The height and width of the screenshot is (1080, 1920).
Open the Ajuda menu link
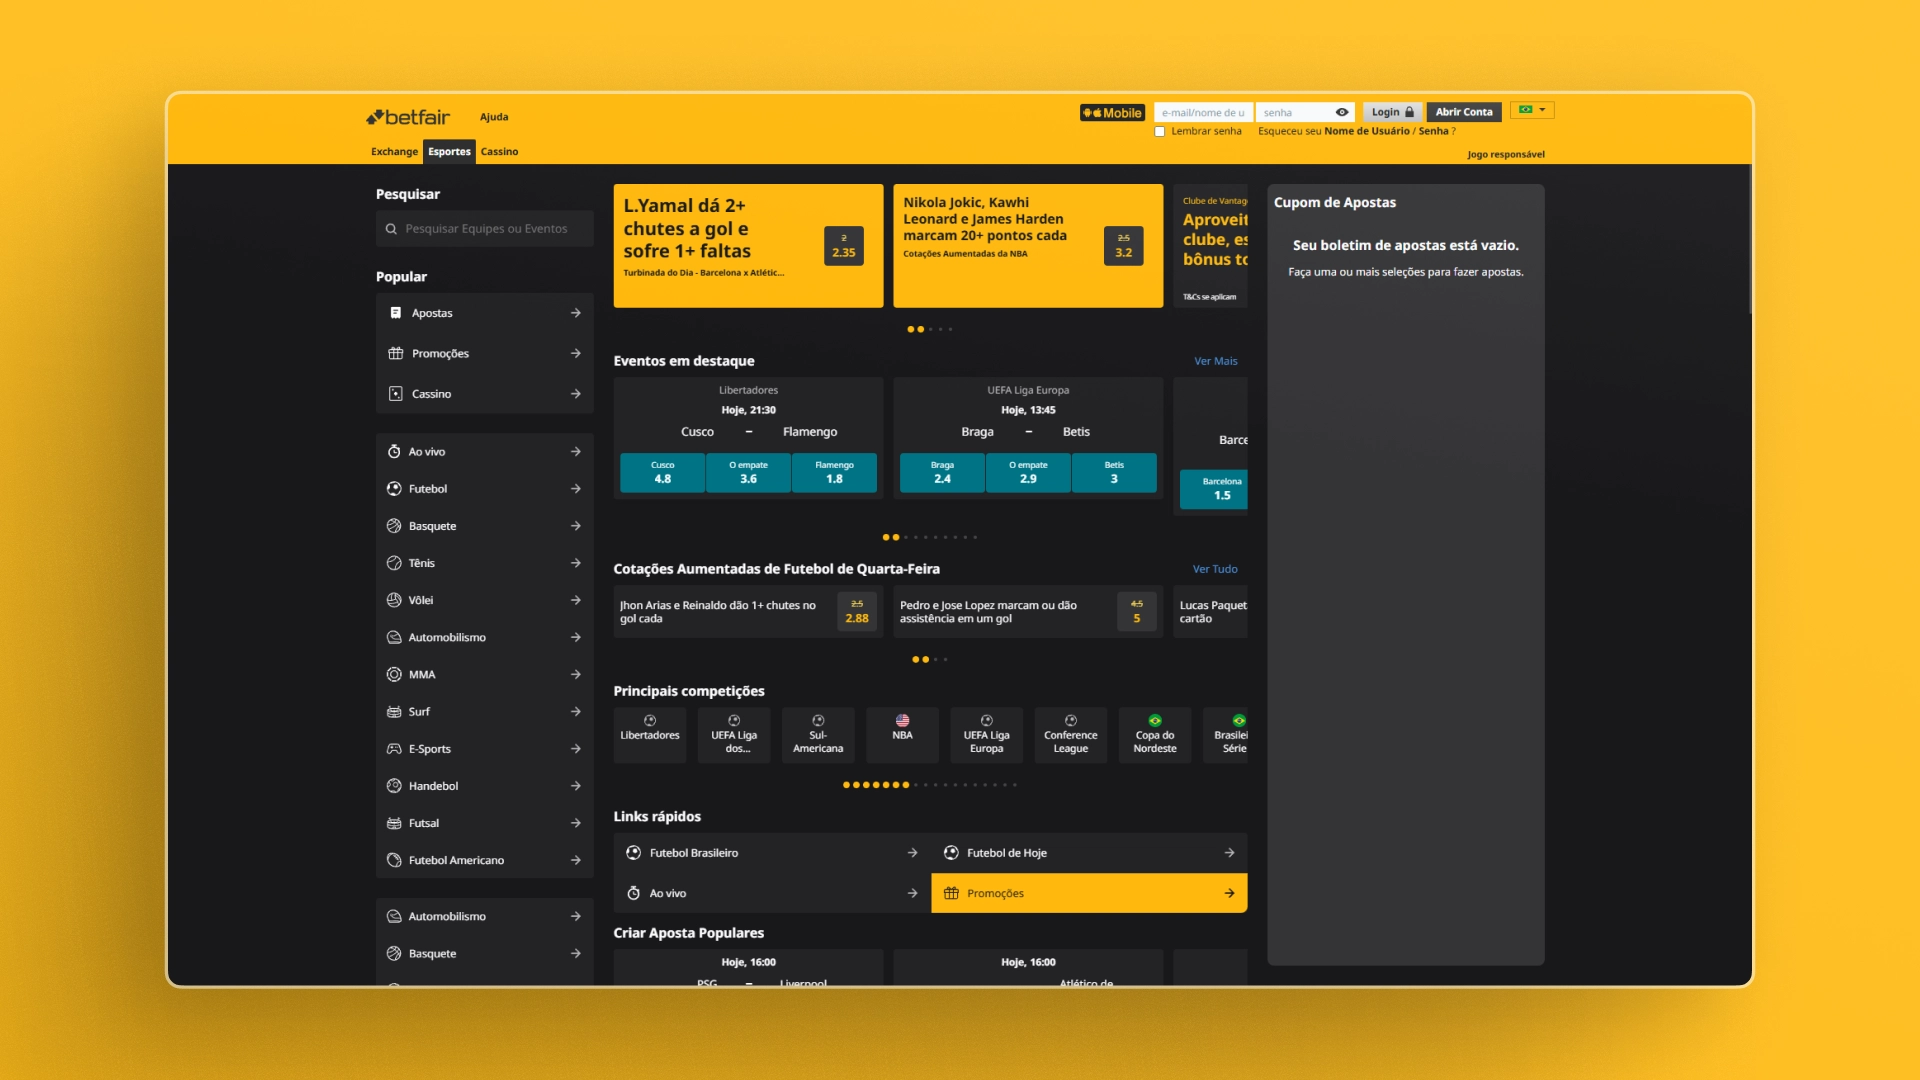click(x=494, y=117)
